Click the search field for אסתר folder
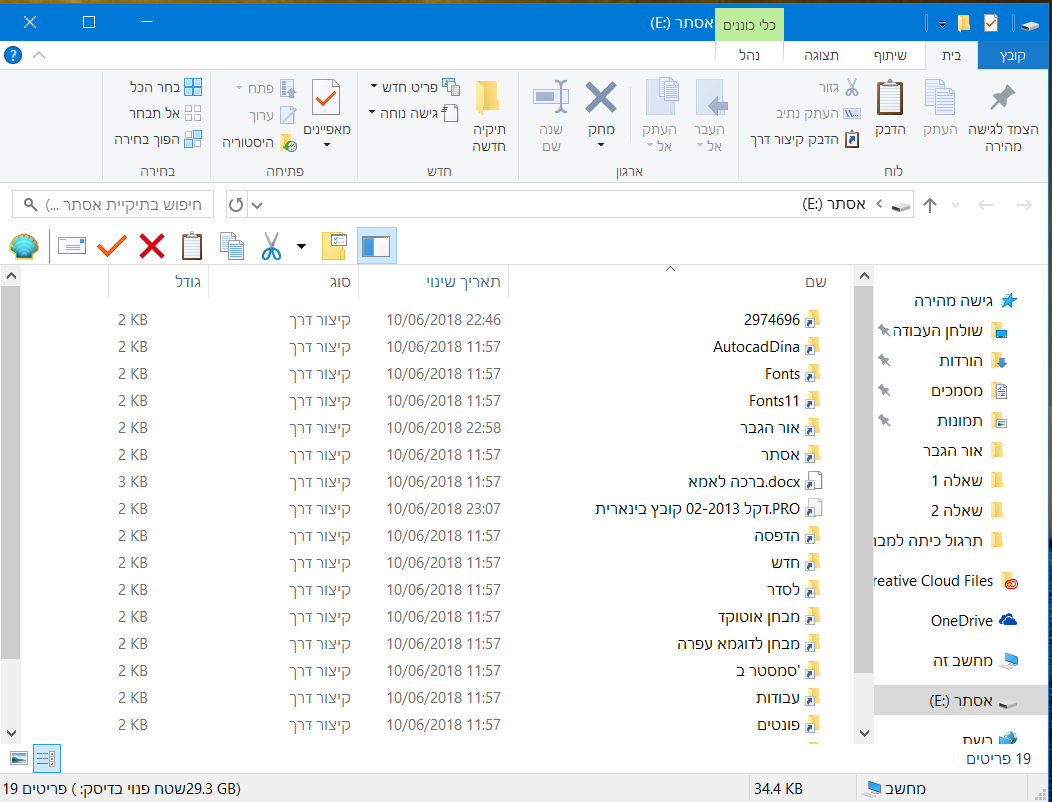This screenshot has width=1052, height=802. click(x=113, y=204)
